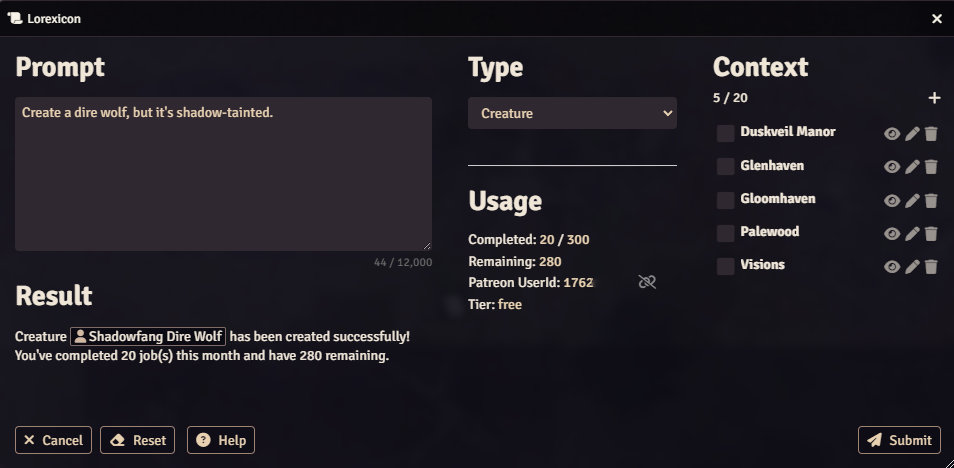
Task: Delete the Duskveil Manor context entry
Action: pos(931,134)
